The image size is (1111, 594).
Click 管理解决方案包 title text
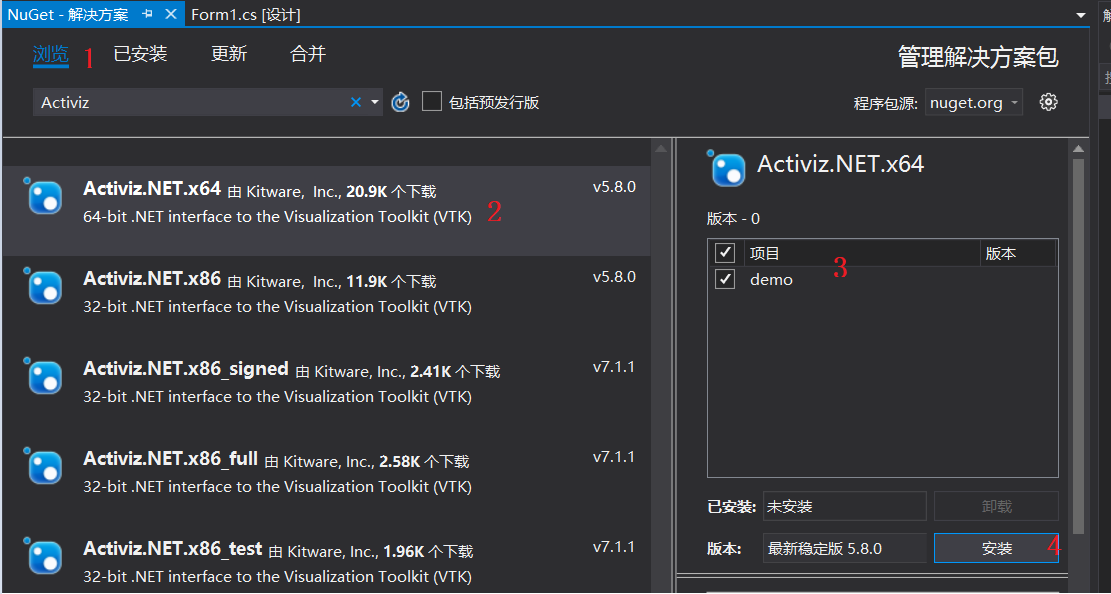[979, 57]
